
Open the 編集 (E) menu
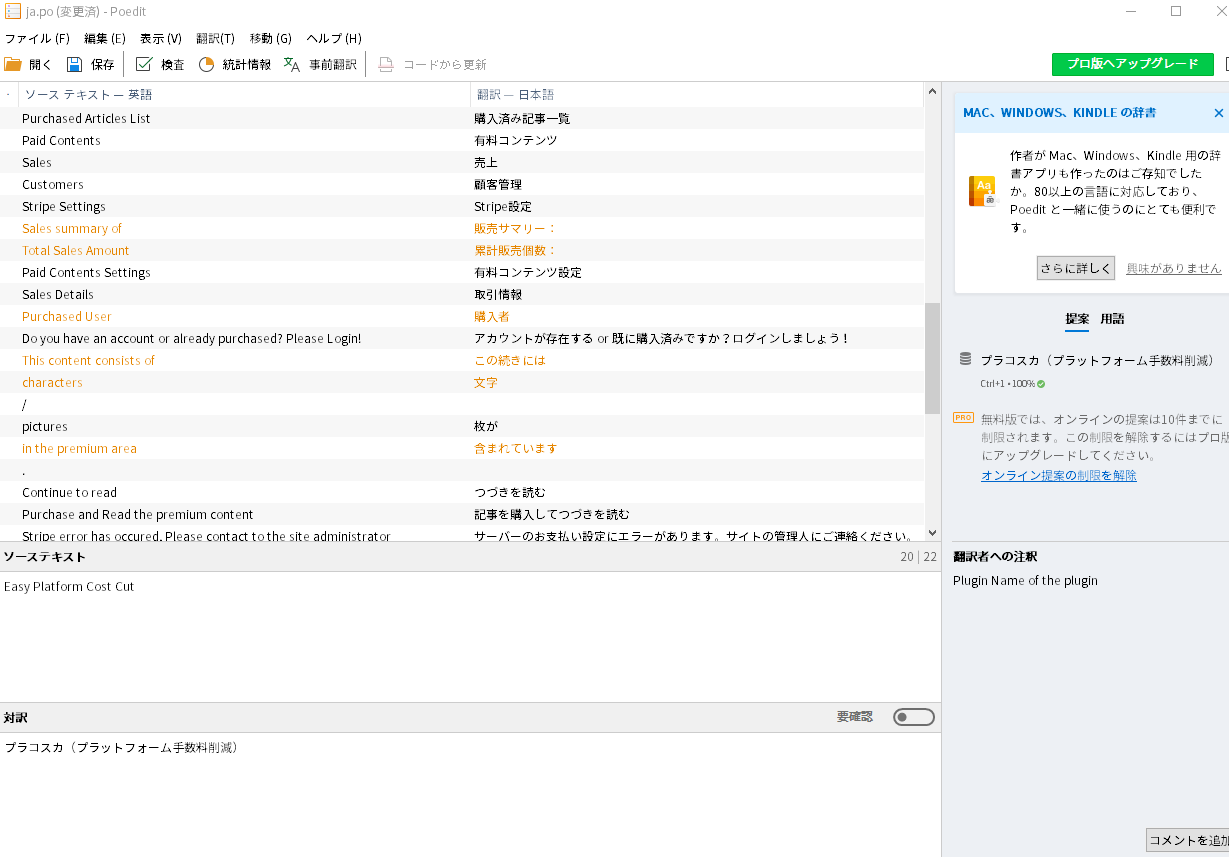click(x=105, y=38)
